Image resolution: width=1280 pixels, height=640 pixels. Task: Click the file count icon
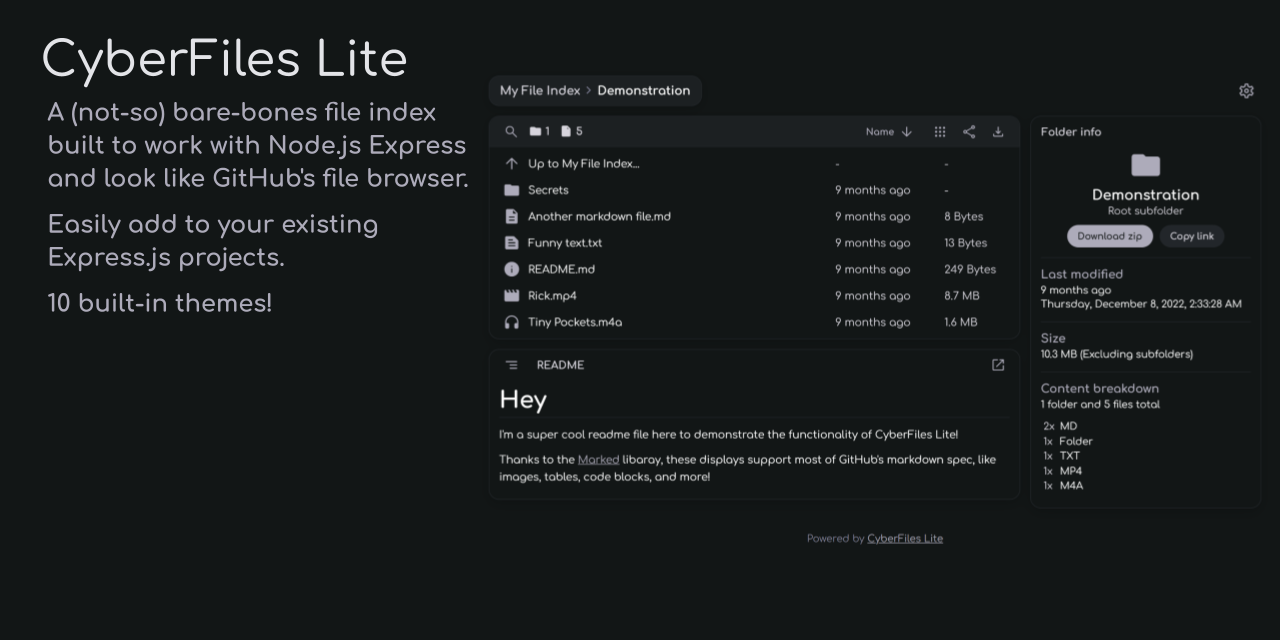566,132
